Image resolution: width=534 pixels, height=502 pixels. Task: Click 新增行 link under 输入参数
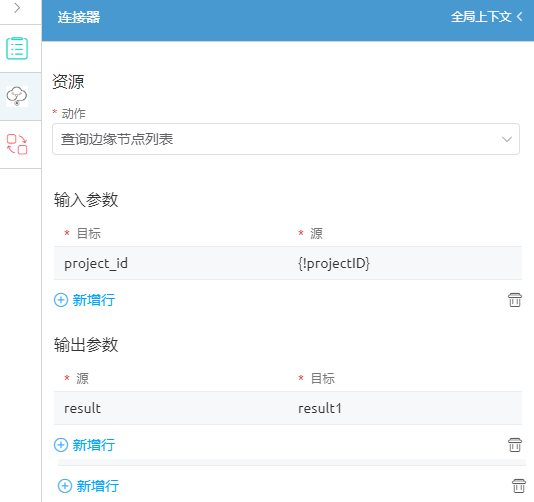coord(94,300)
